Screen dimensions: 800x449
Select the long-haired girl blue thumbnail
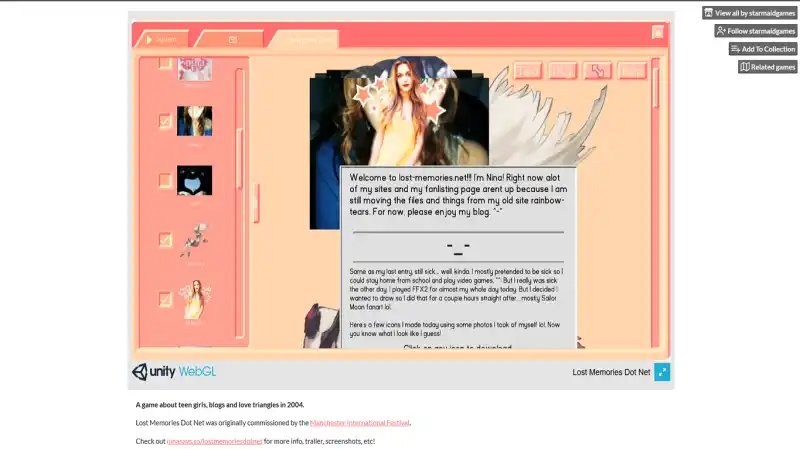194,121
